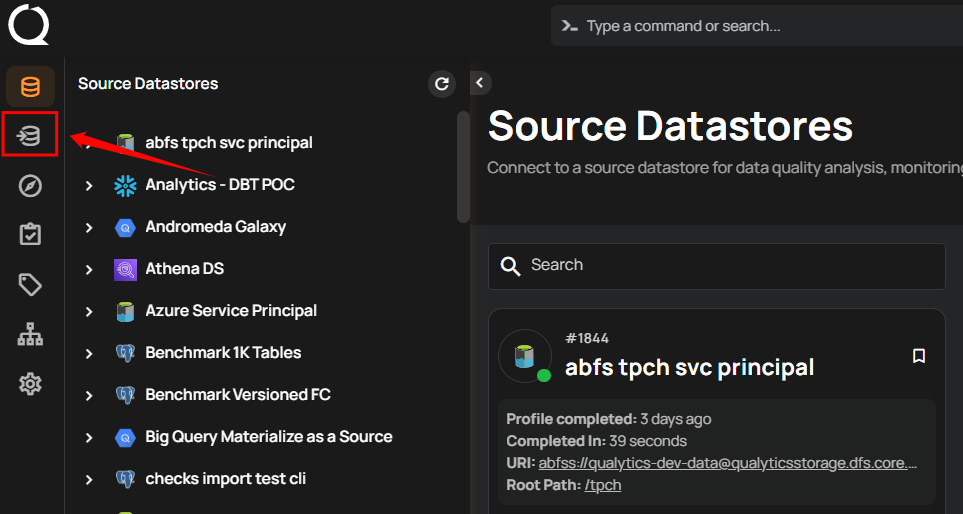Open Settings gear icon in sidebar
This screenshot has height=514, width=963.
30,384
